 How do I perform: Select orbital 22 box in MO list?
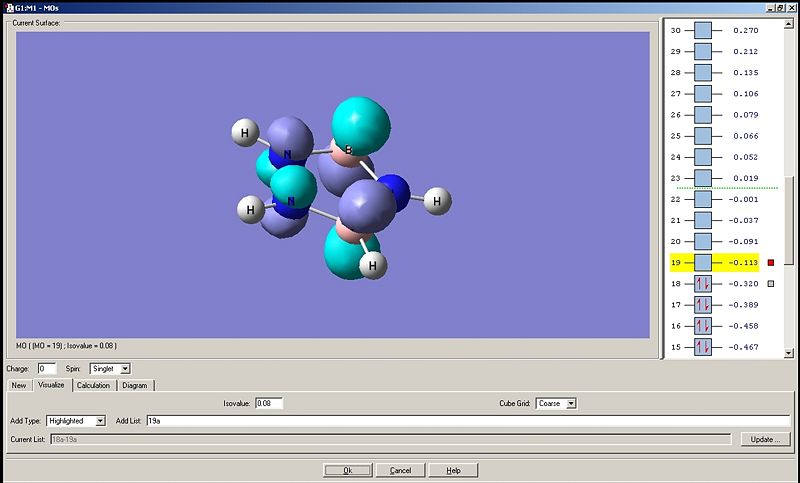point(703,199)
